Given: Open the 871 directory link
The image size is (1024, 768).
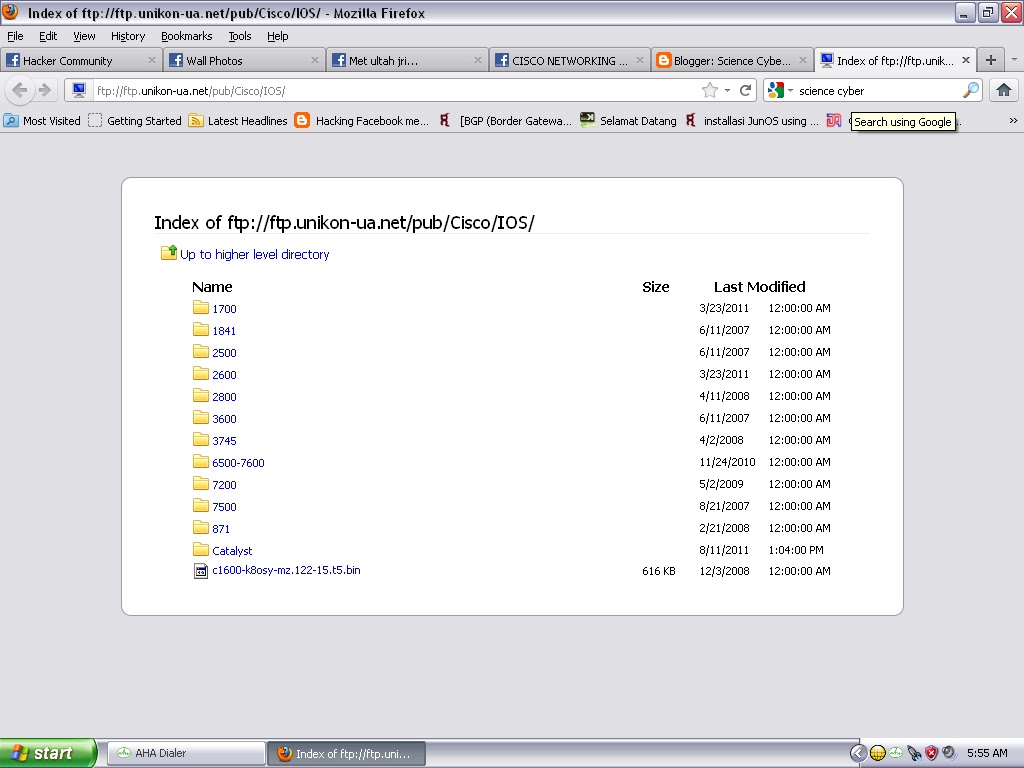Looking at the screenshot, I should (x=221, y=528).
